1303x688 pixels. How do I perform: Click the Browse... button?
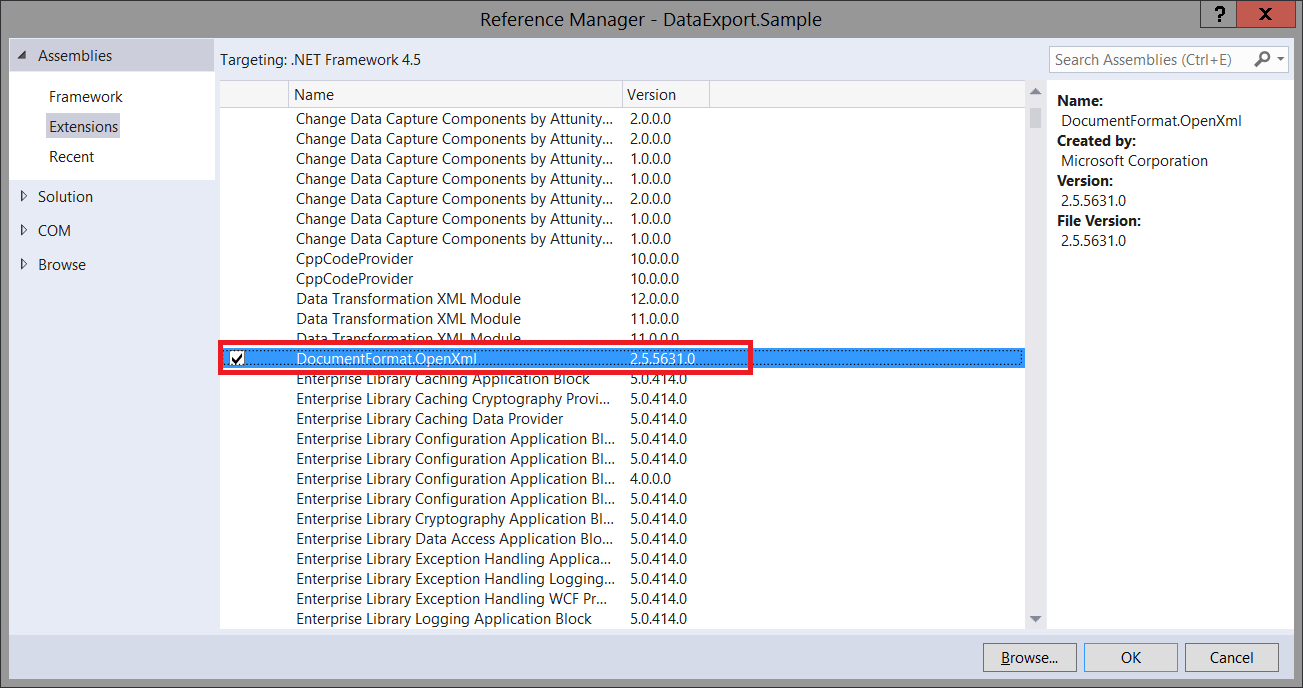pyautogui.click(x=1029, y=657)
